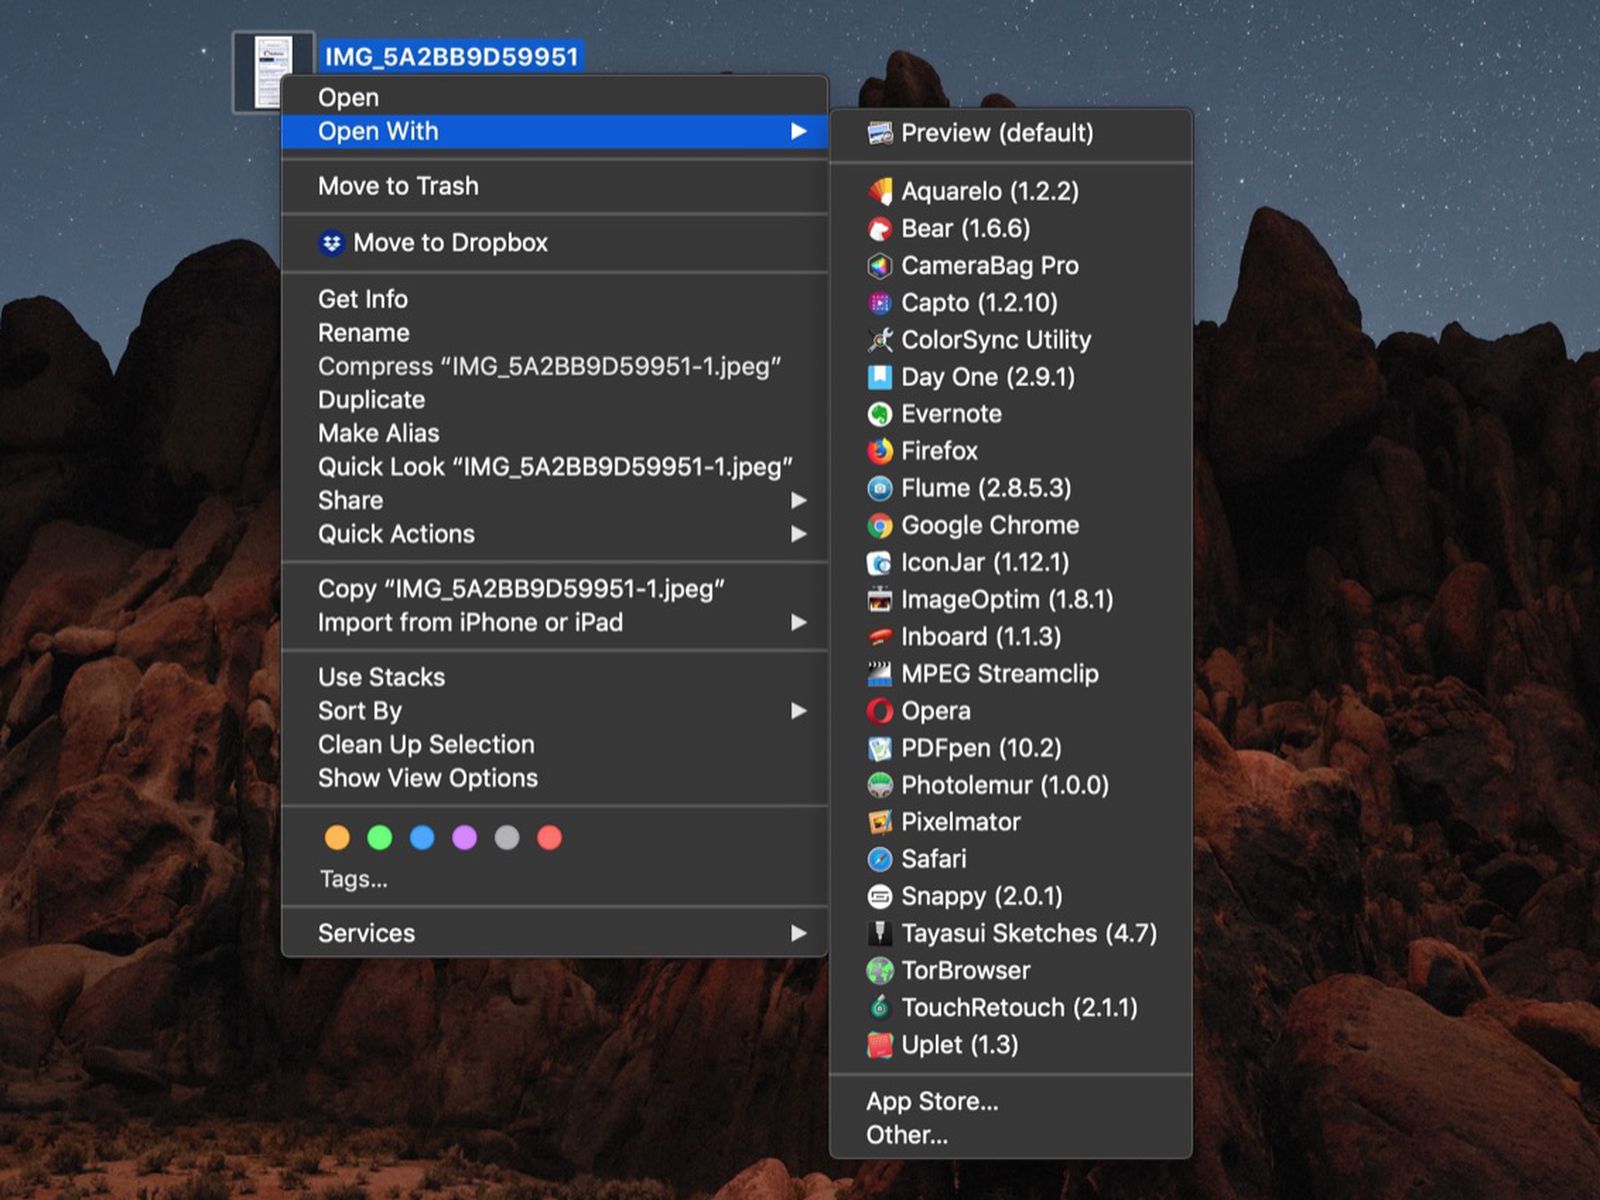Click the IconJar app icon
Viewport: 1600px width, 1200px height.
click(880, 563)
